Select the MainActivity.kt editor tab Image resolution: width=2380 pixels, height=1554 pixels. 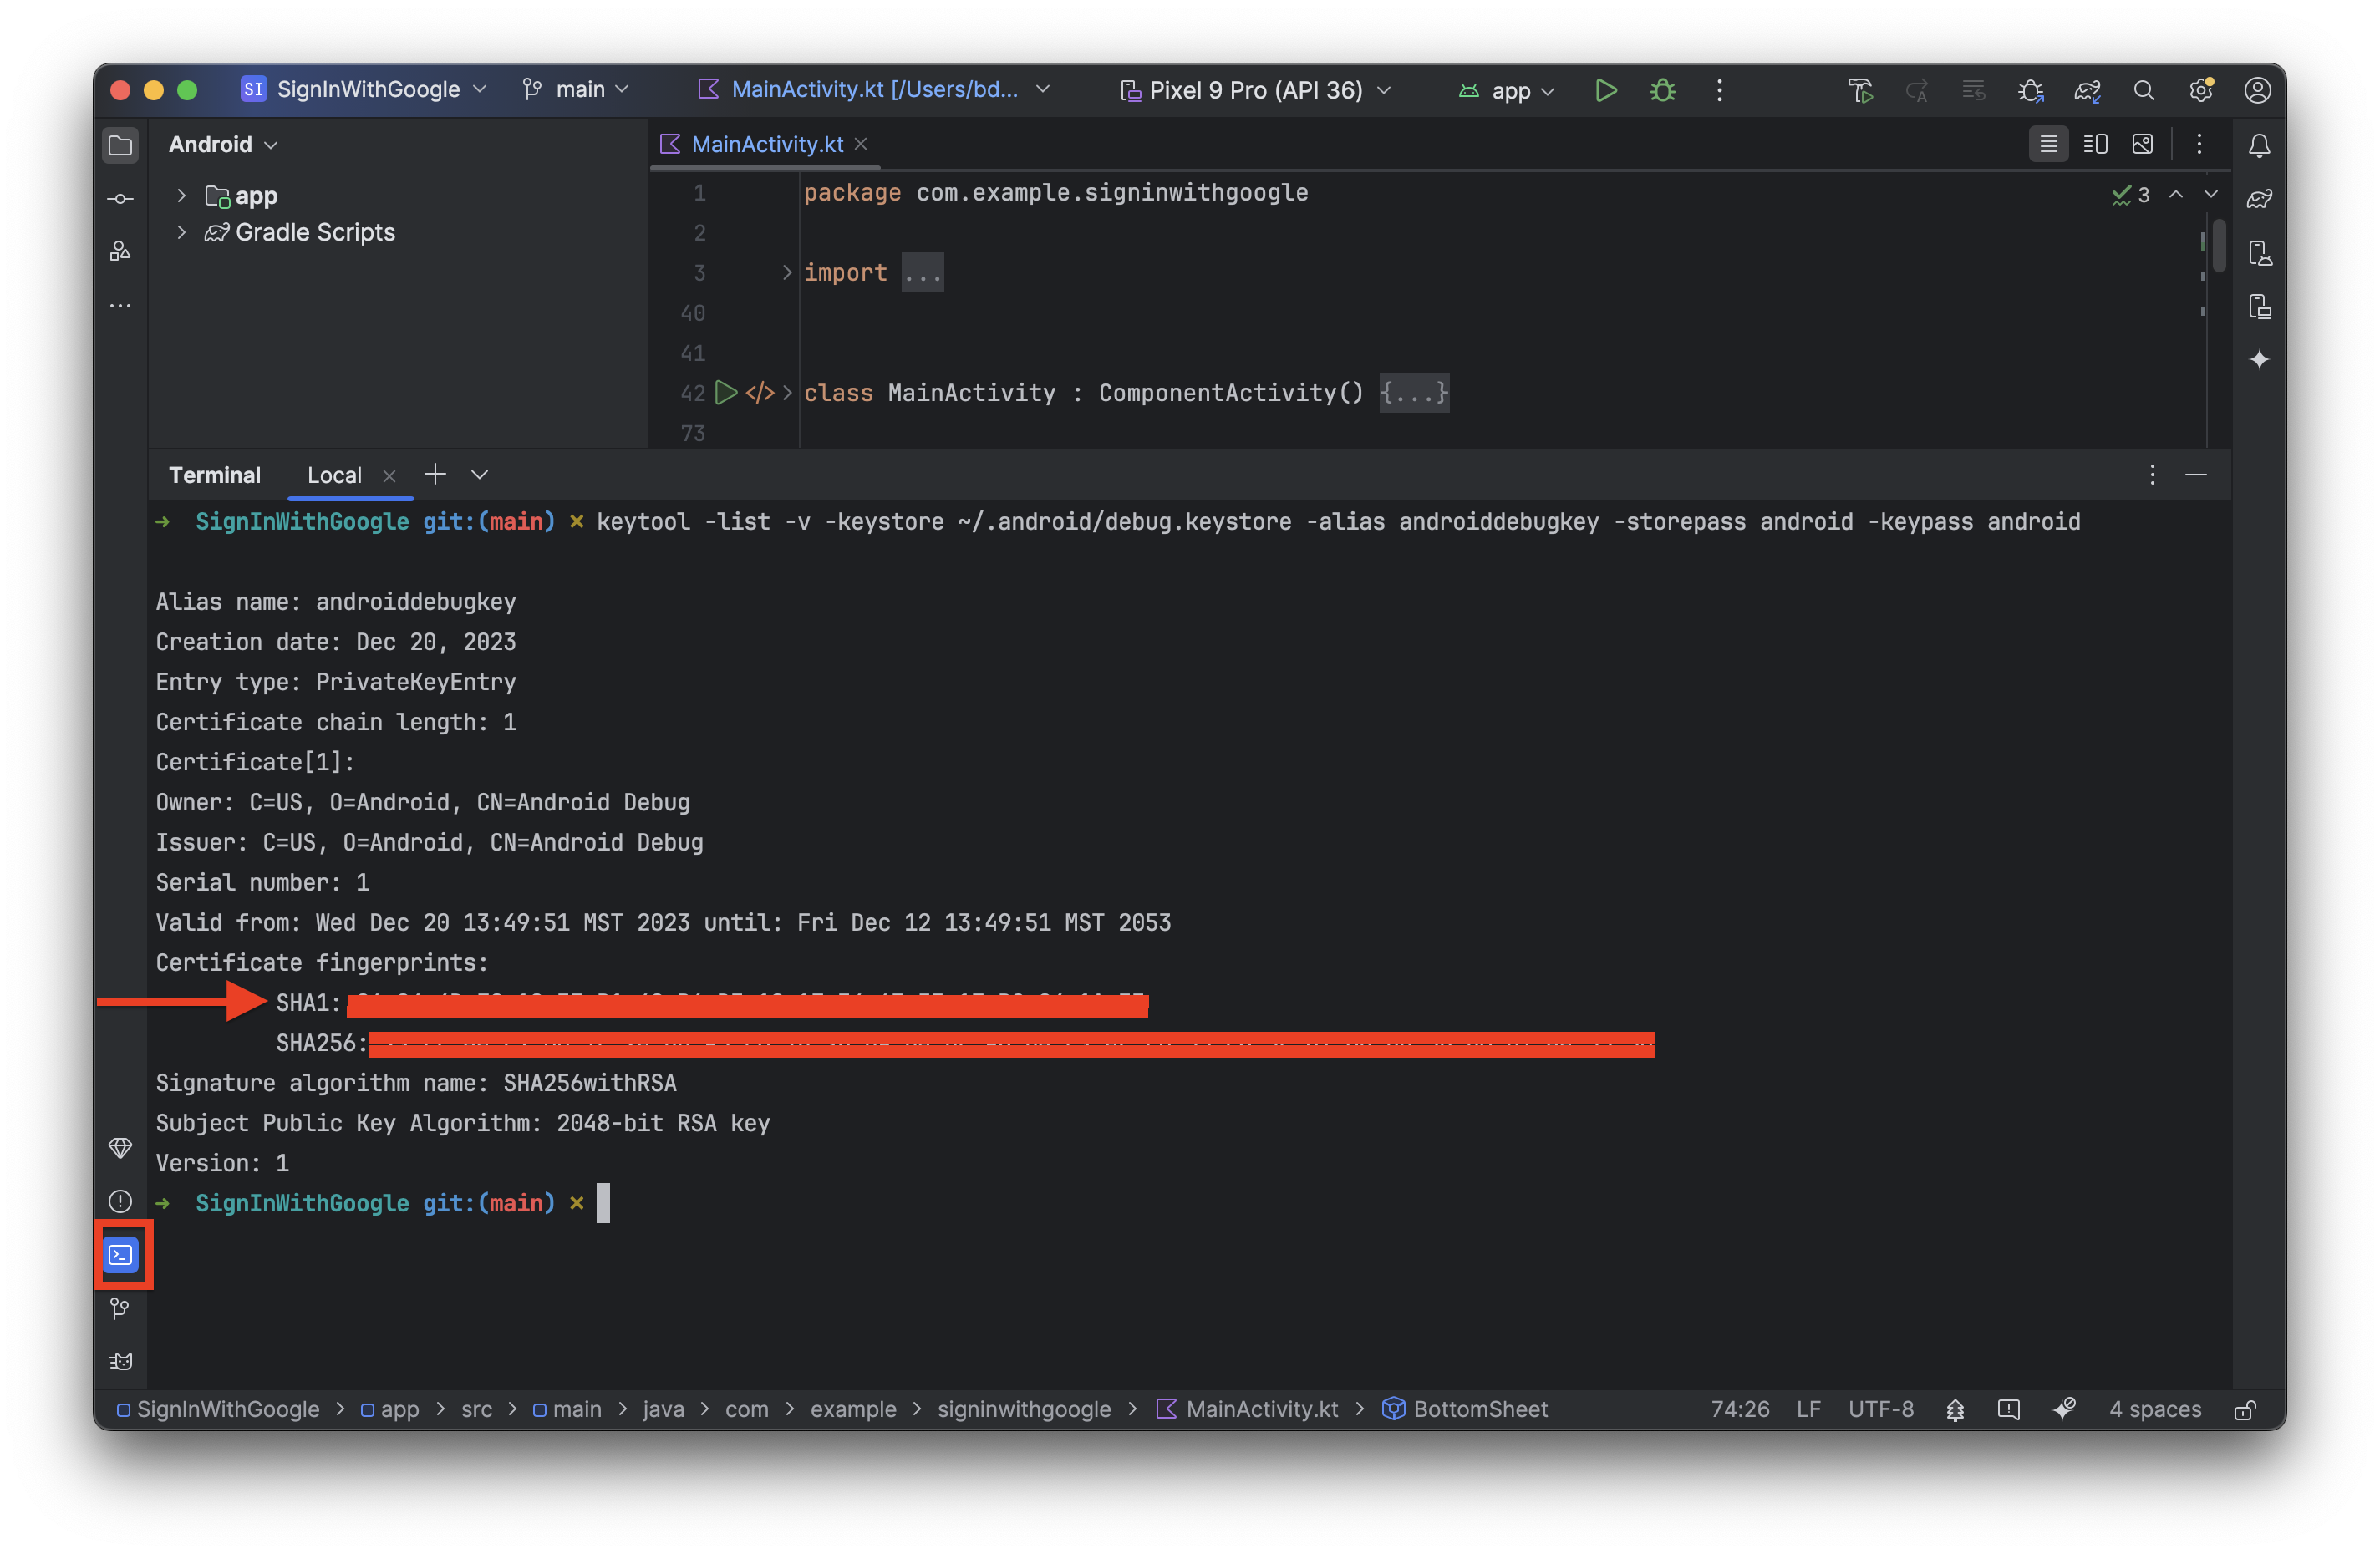(766, 144)
